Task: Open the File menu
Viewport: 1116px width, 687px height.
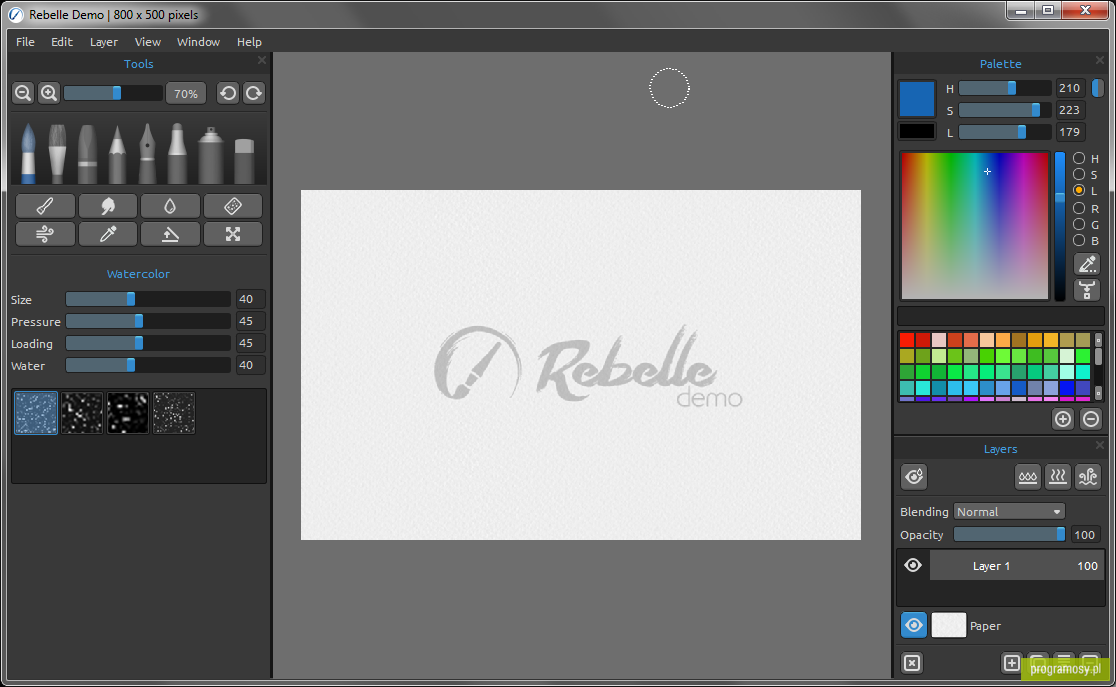Action: click(x=25, y=42)
